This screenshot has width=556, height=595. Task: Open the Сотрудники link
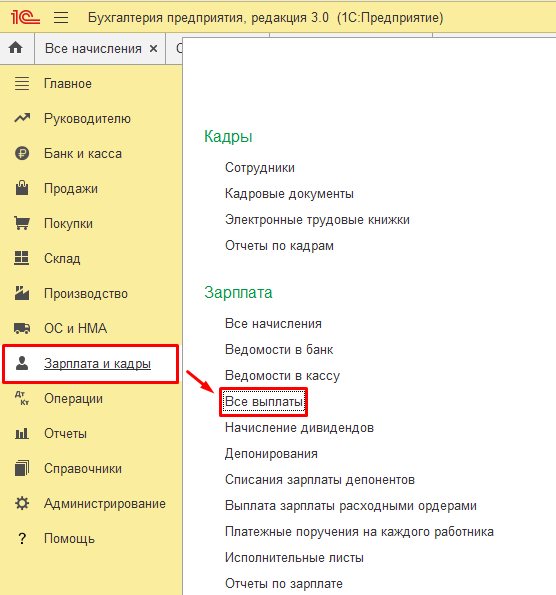(260, 167)
